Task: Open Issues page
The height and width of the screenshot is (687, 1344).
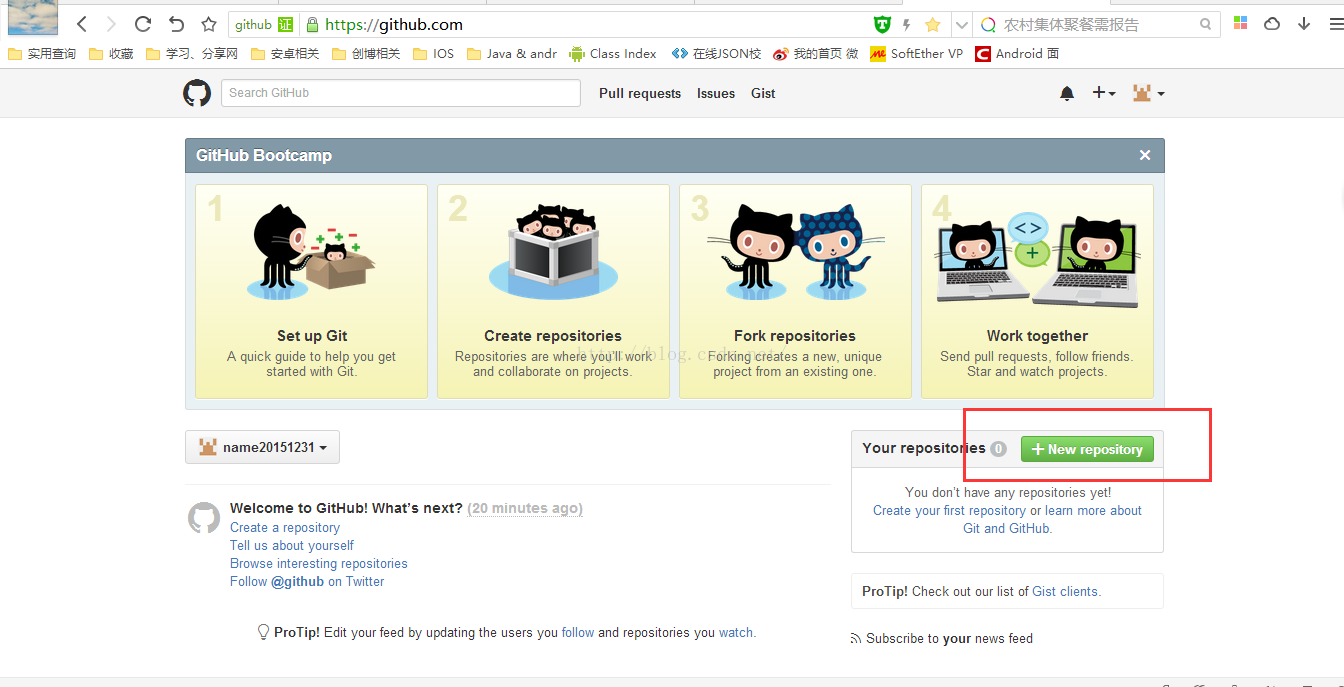Action: pos(716,93)
